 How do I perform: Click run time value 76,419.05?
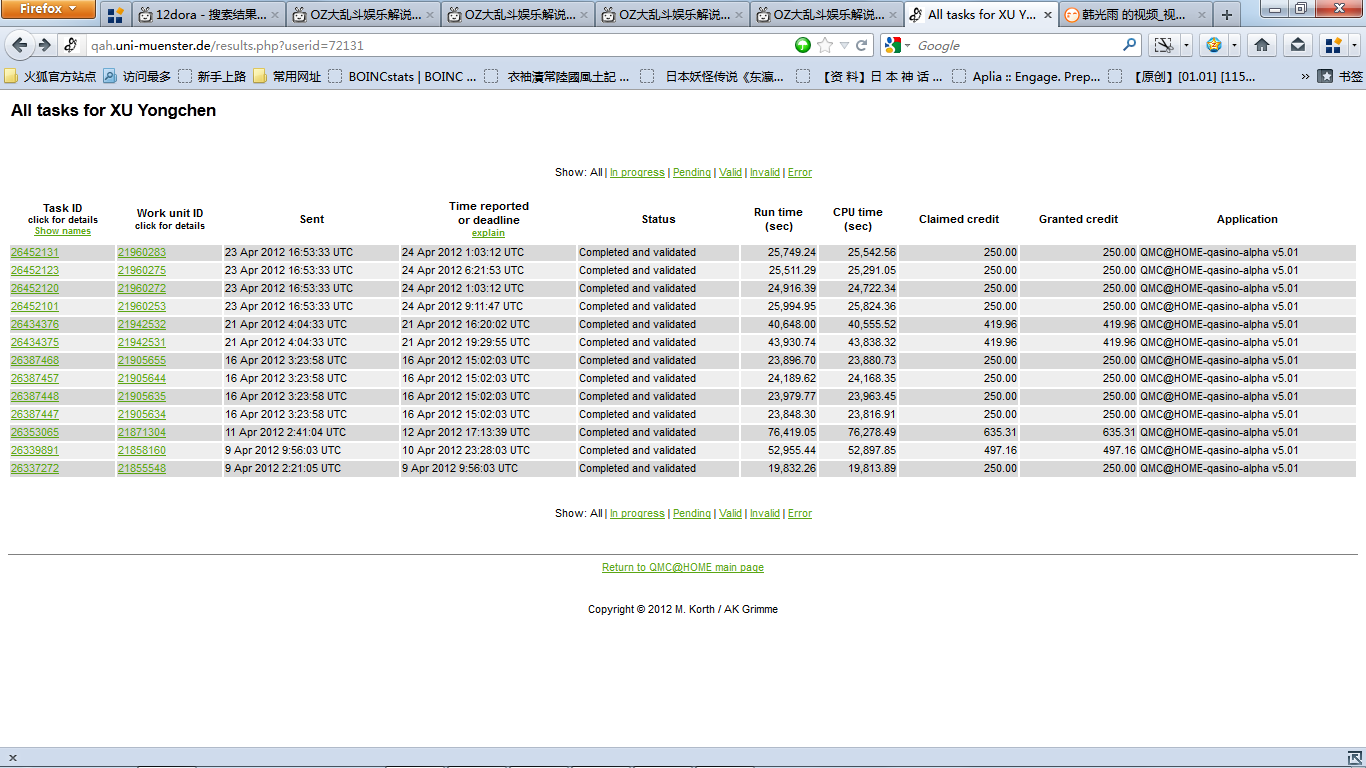[x=792, y=432]
